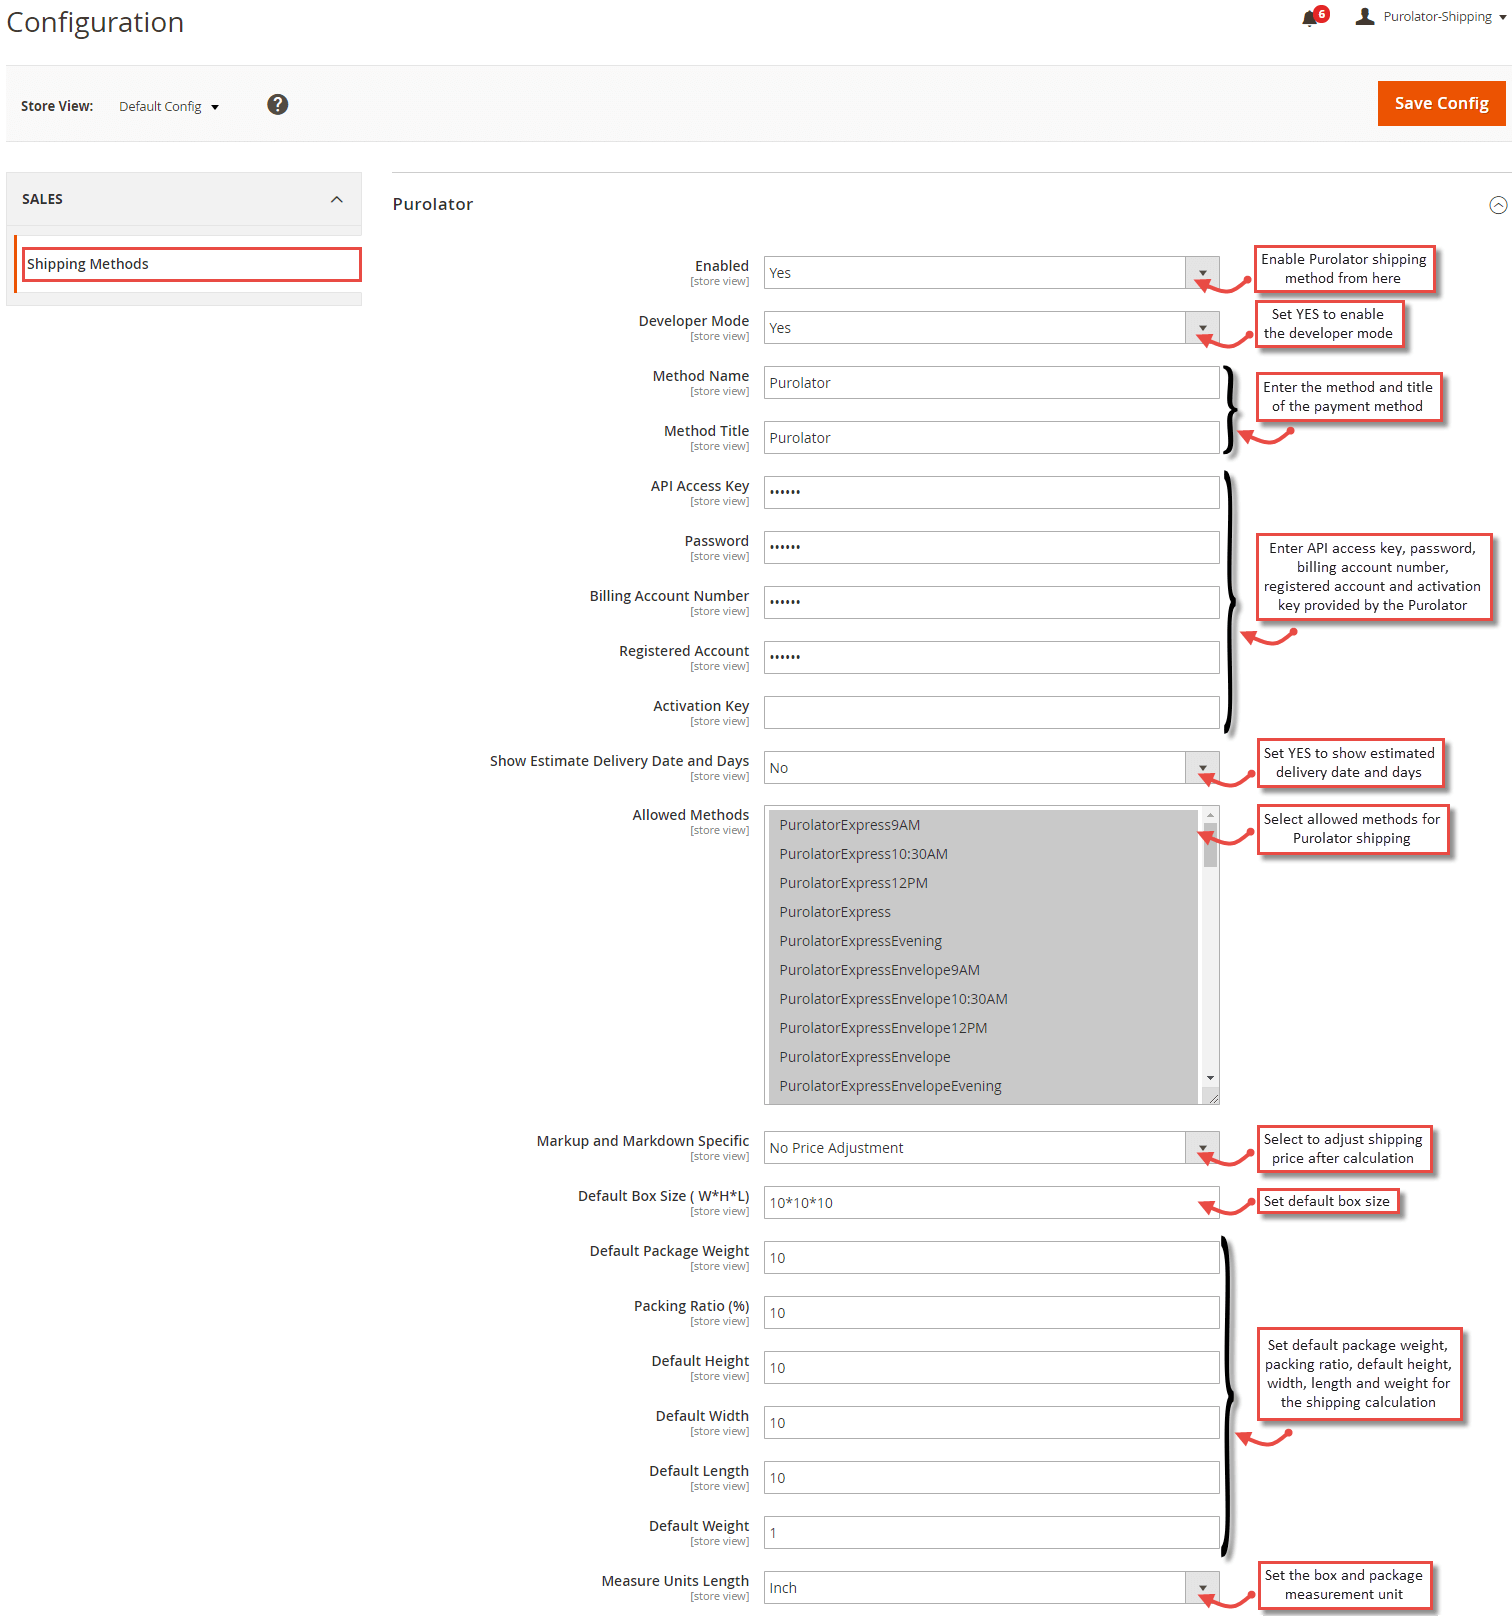This screenshot has width=1512, height=1616.
Task: Open Show Estimate Delivery Date dropdown
Action: point(991,768)
